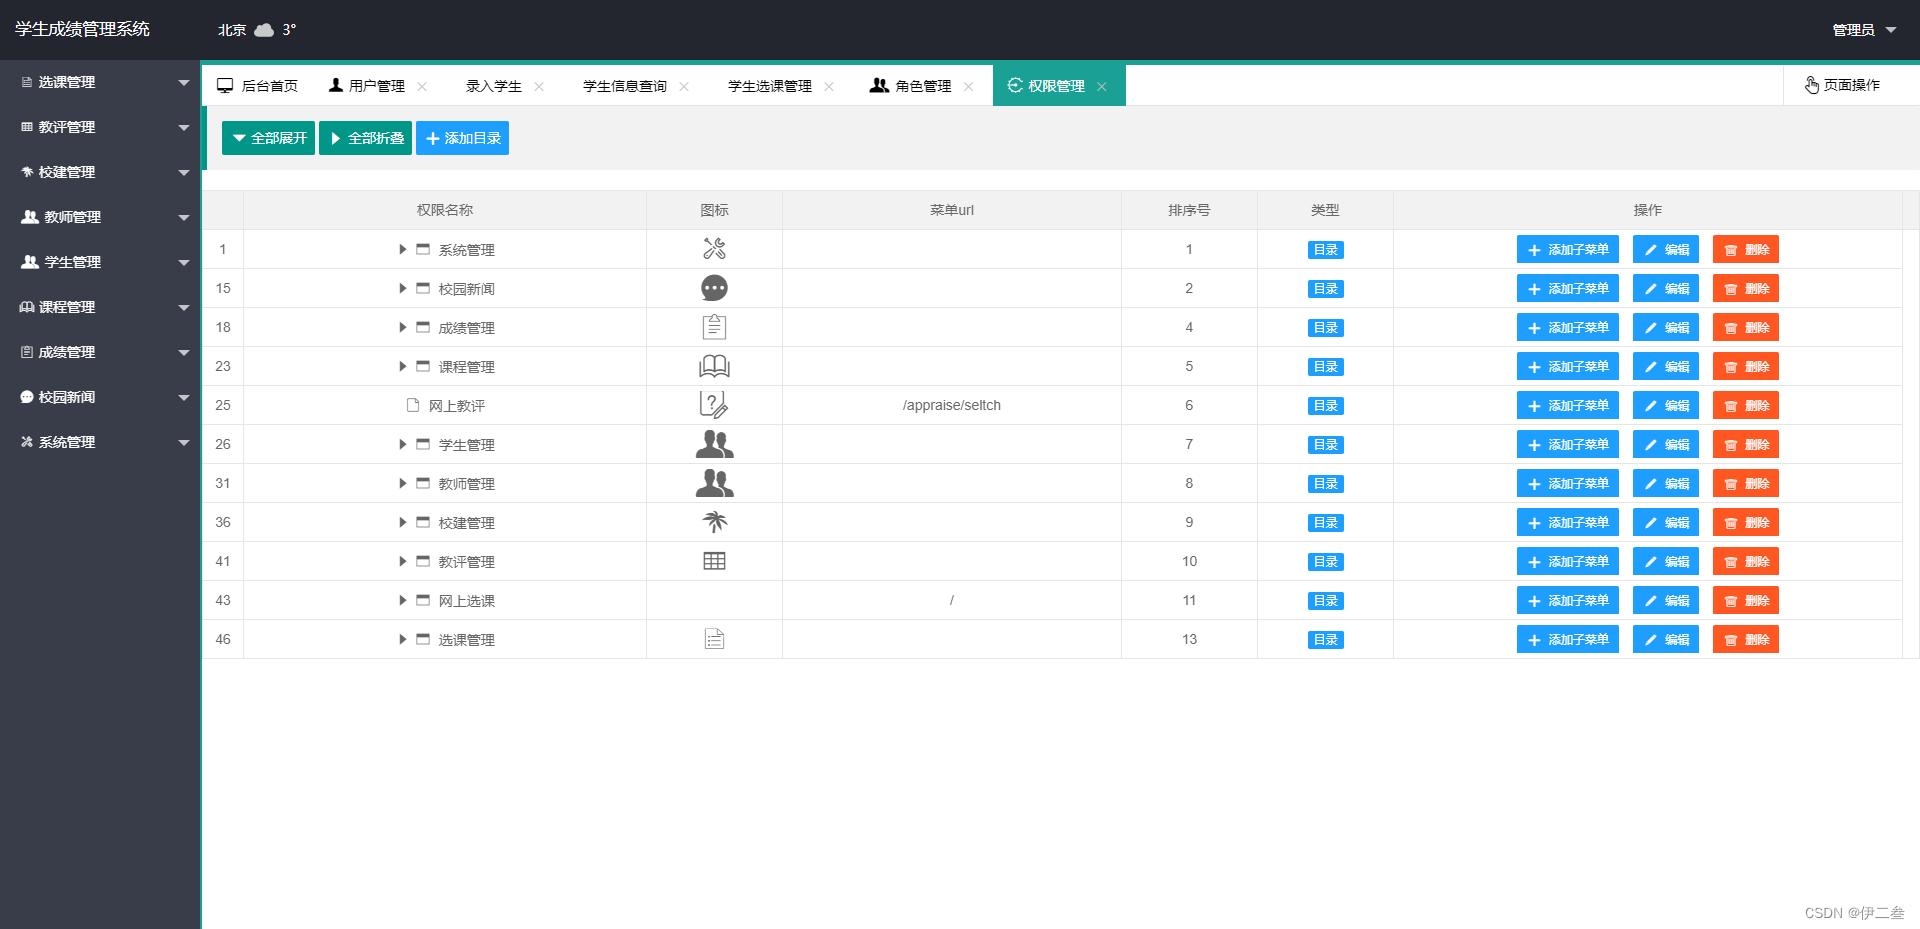Screen dimensions: 1920x929
Task: Expand the 网上选课 tree row
Action: tap(402, 600)
